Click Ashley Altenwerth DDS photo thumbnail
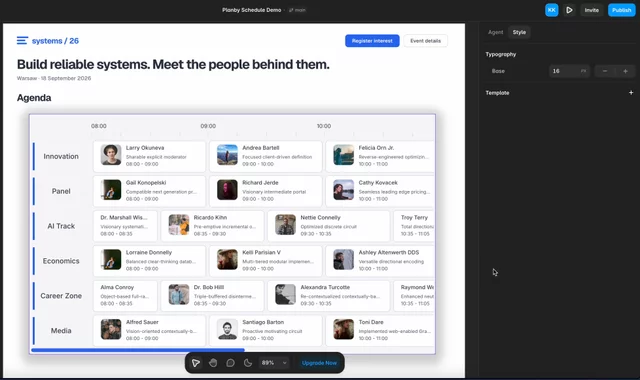This screenshot has height=380, width=640. coord(344,260)
